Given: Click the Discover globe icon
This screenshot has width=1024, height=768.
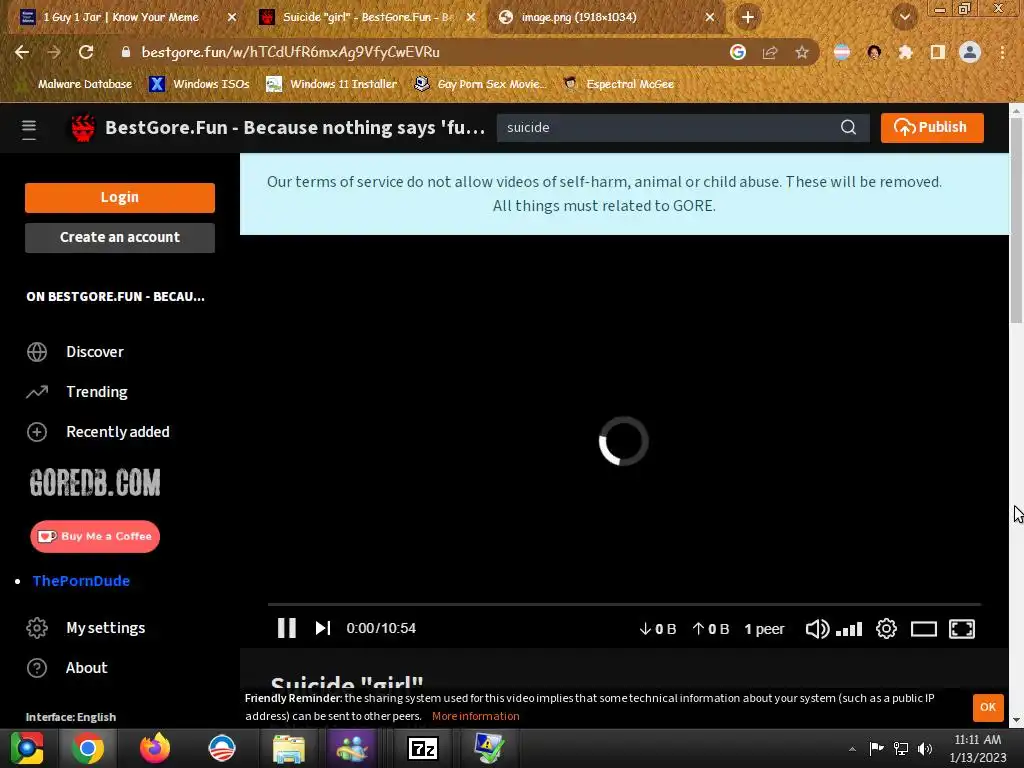Looking at the screenshot, I should point(37,352).
